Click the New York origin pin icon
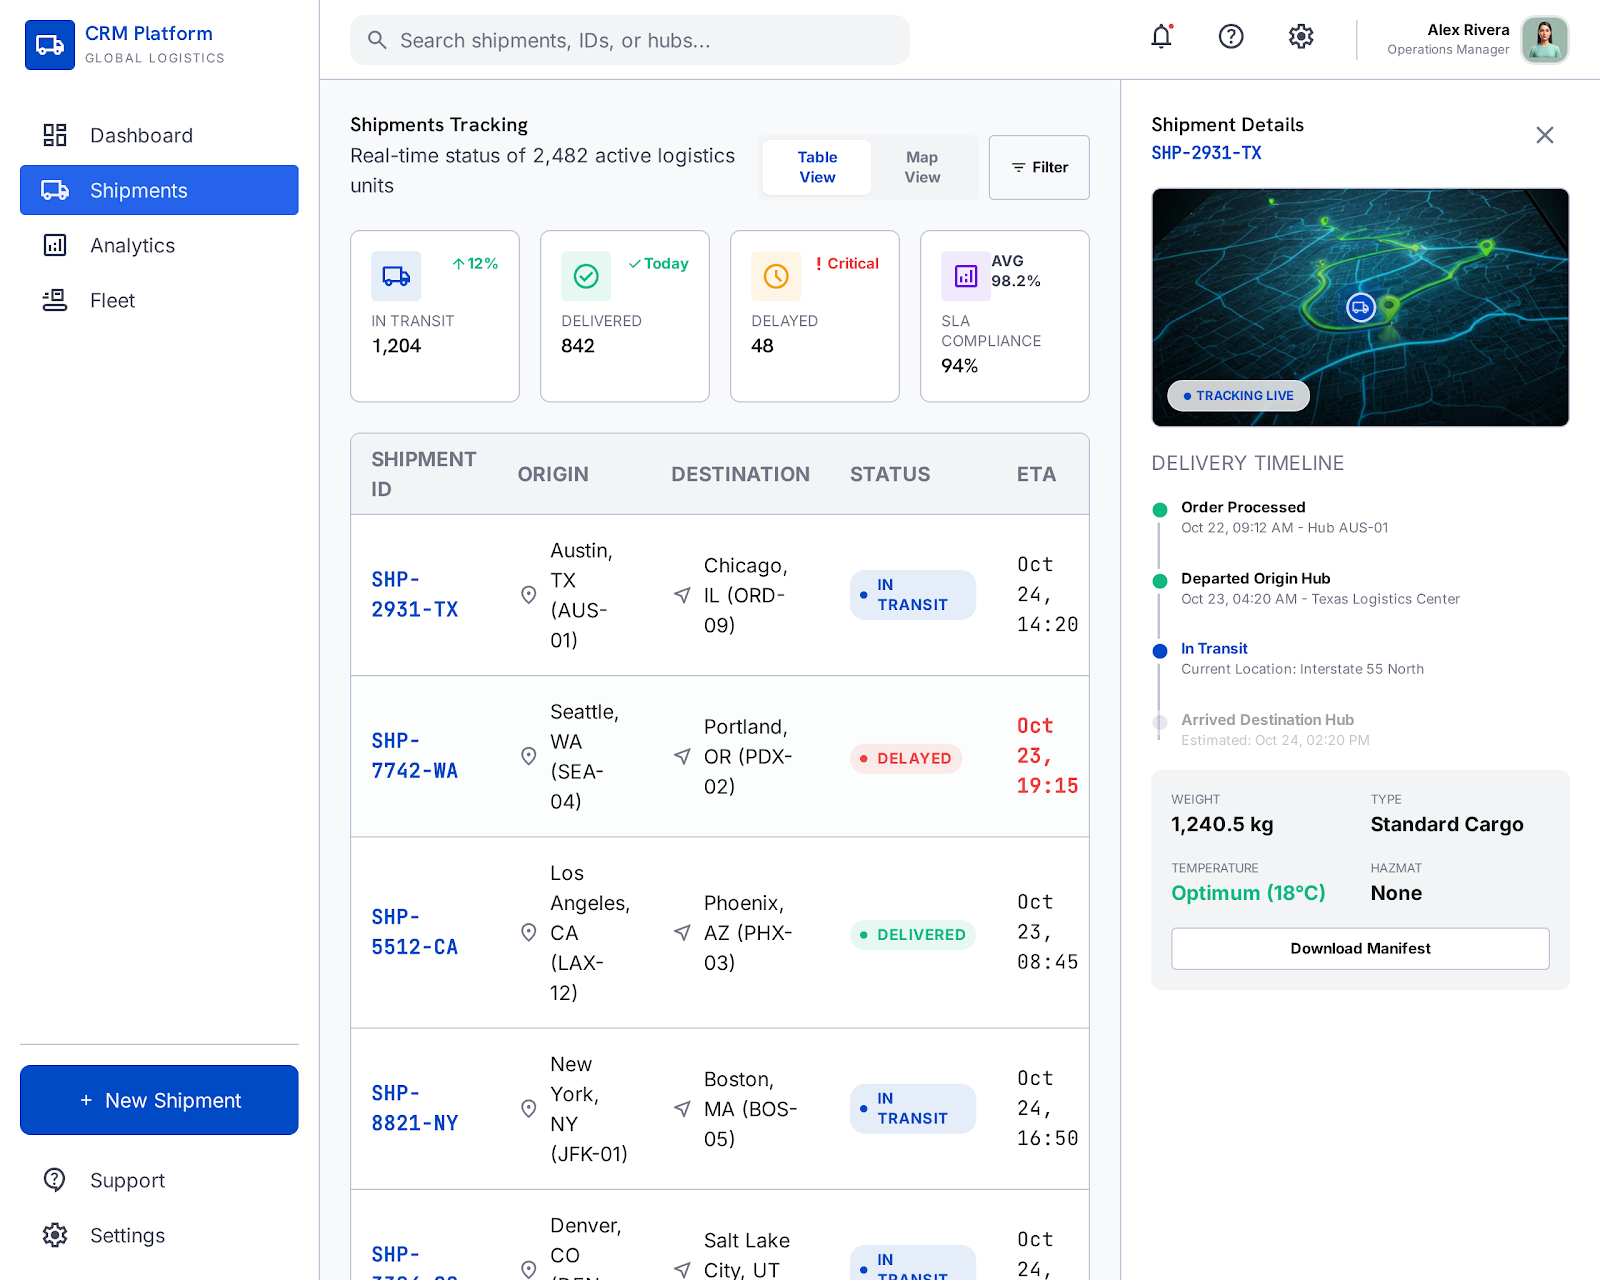The image size is (1600, 1280). pyautogui.click(x=529, y=1108)
